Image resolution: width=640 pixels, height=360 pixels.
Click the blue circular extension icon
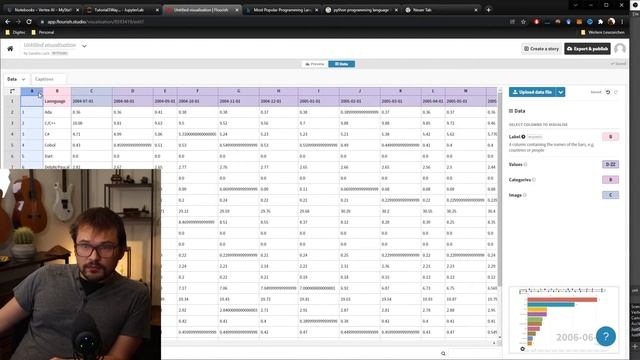[x=590, y=22]
